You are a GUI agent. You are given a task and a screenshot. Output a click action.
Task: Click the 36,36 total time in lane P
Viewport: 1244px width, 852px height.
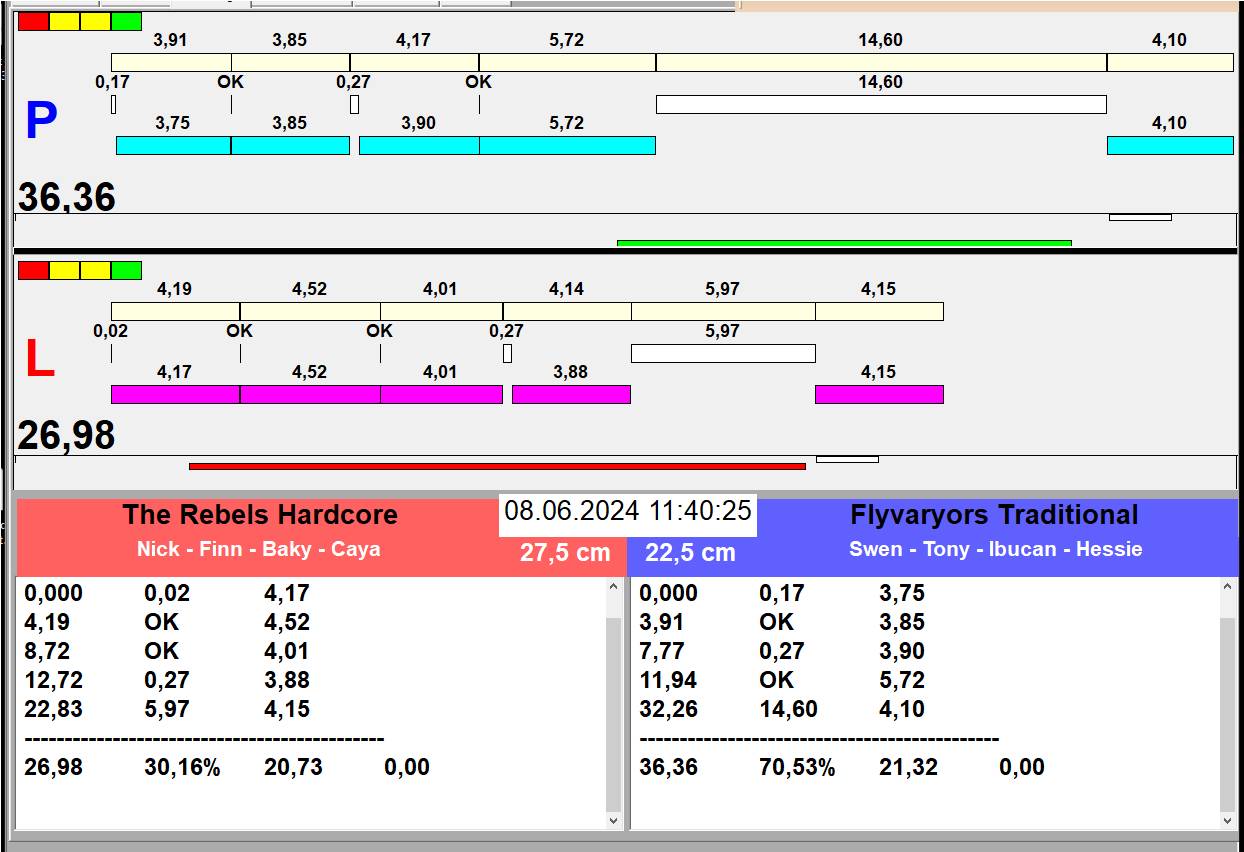67,197
